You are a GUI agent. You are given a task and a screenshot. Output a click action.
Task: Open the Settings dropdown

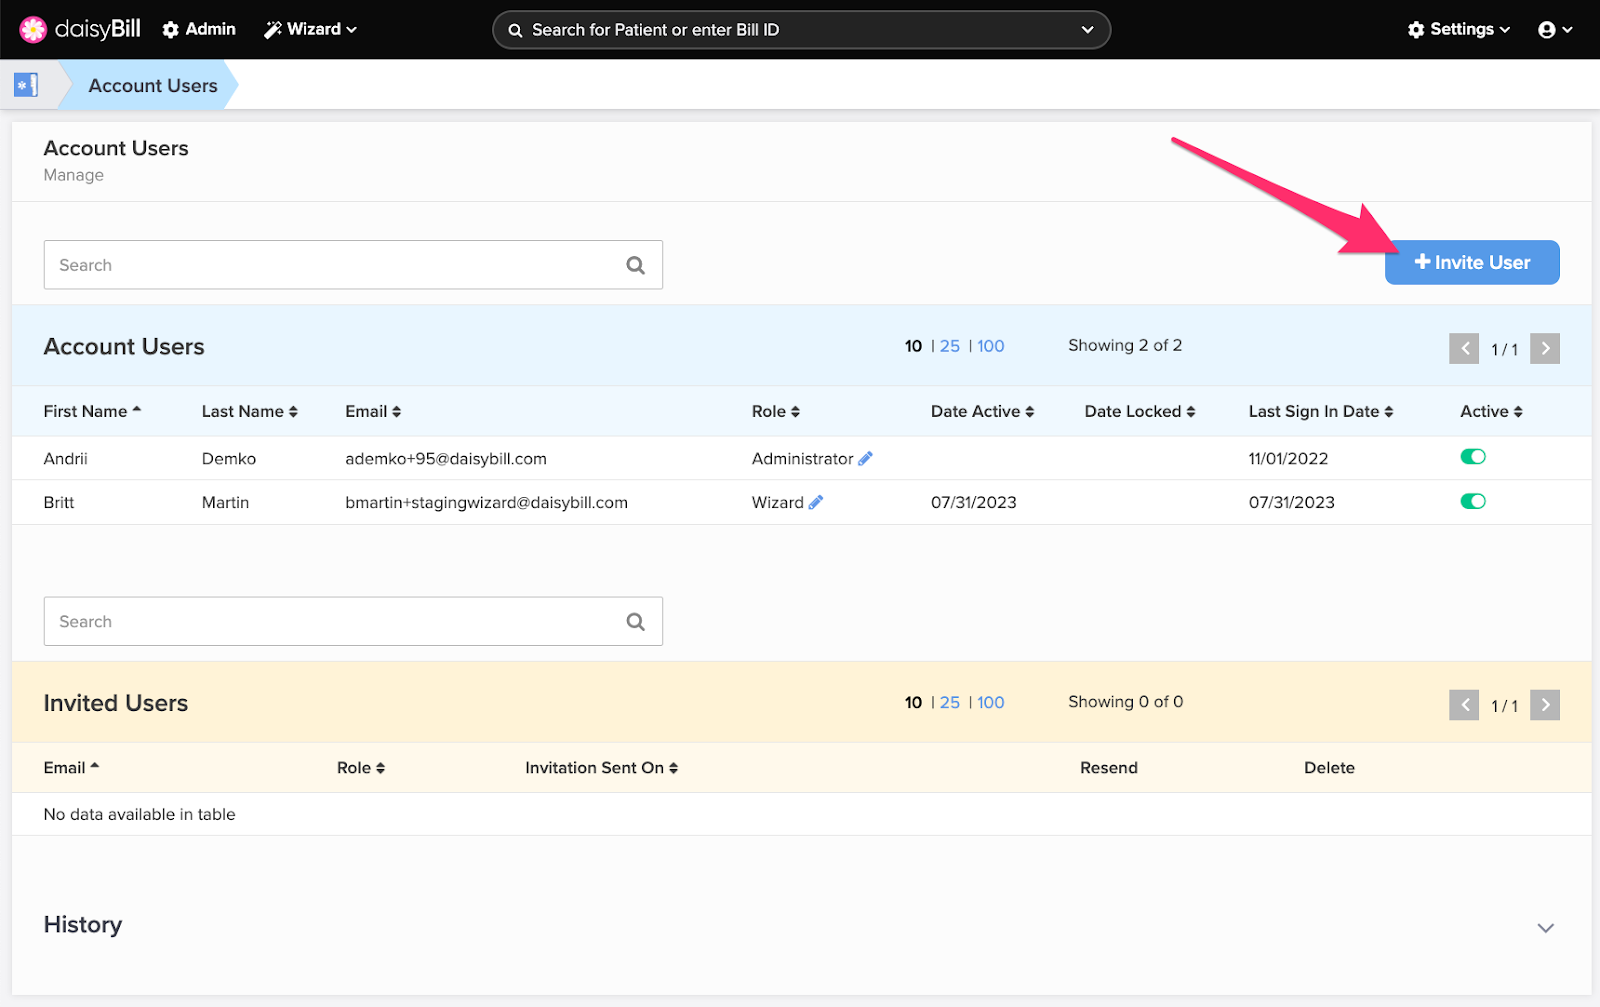[x=1458, y=29]
